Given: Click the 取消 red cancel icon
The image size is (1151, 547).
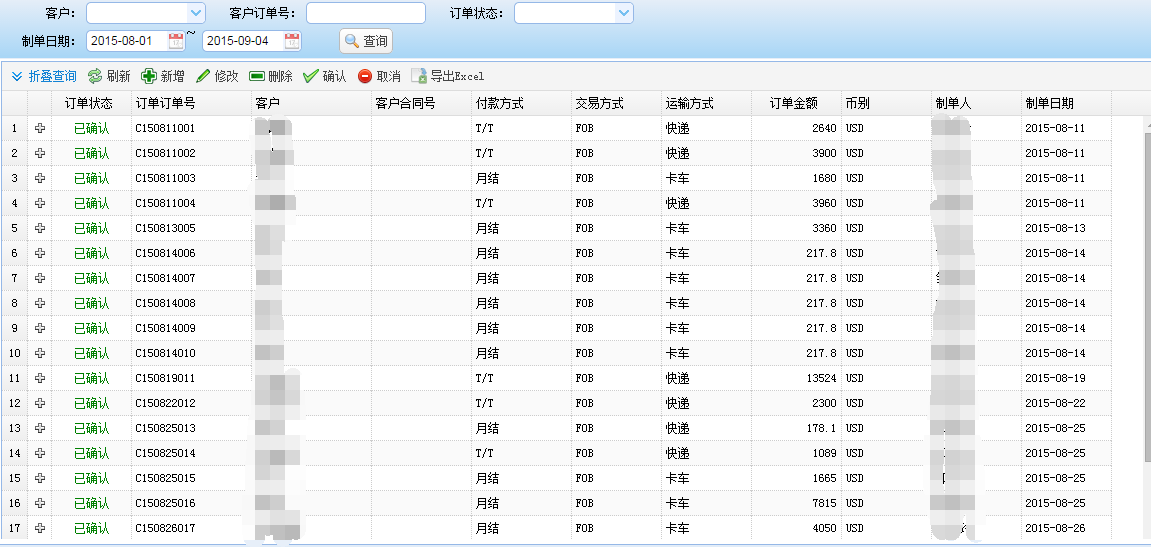Looking at the screenshot, I should [365, 76].
